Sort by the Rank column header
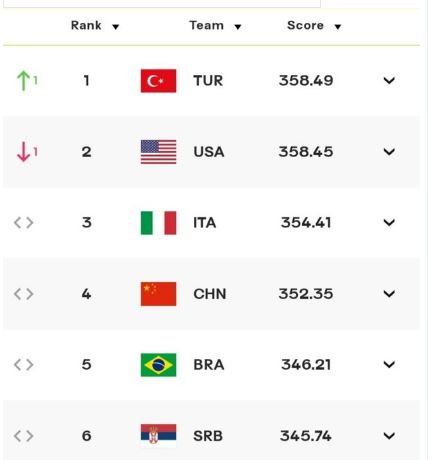 pyautogui.click(x=95, y=25)
